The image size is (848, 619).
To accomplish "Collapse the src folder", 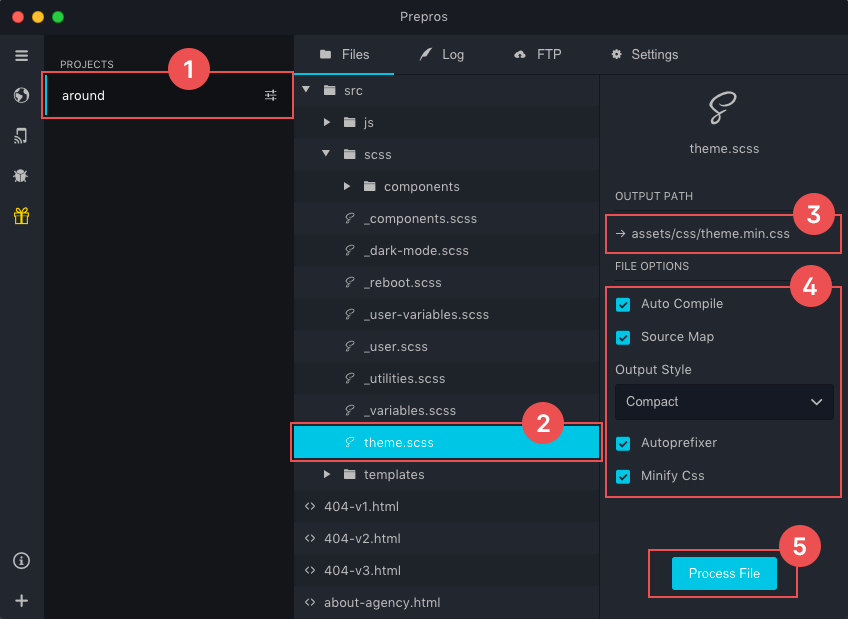I will (306, 89).
